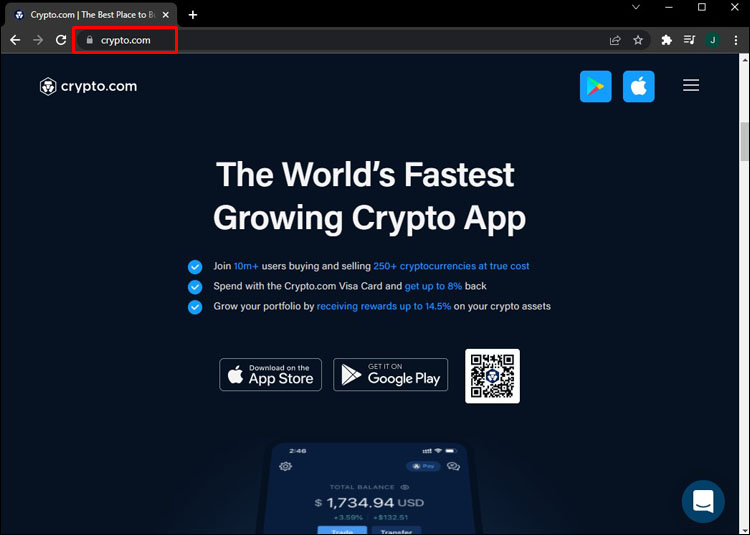Image resolution: width=750 pixels, height=535 pixels.
Task: Click The World's Fastest Growing Crypto App heading
Action: click(x=369, y=196)
